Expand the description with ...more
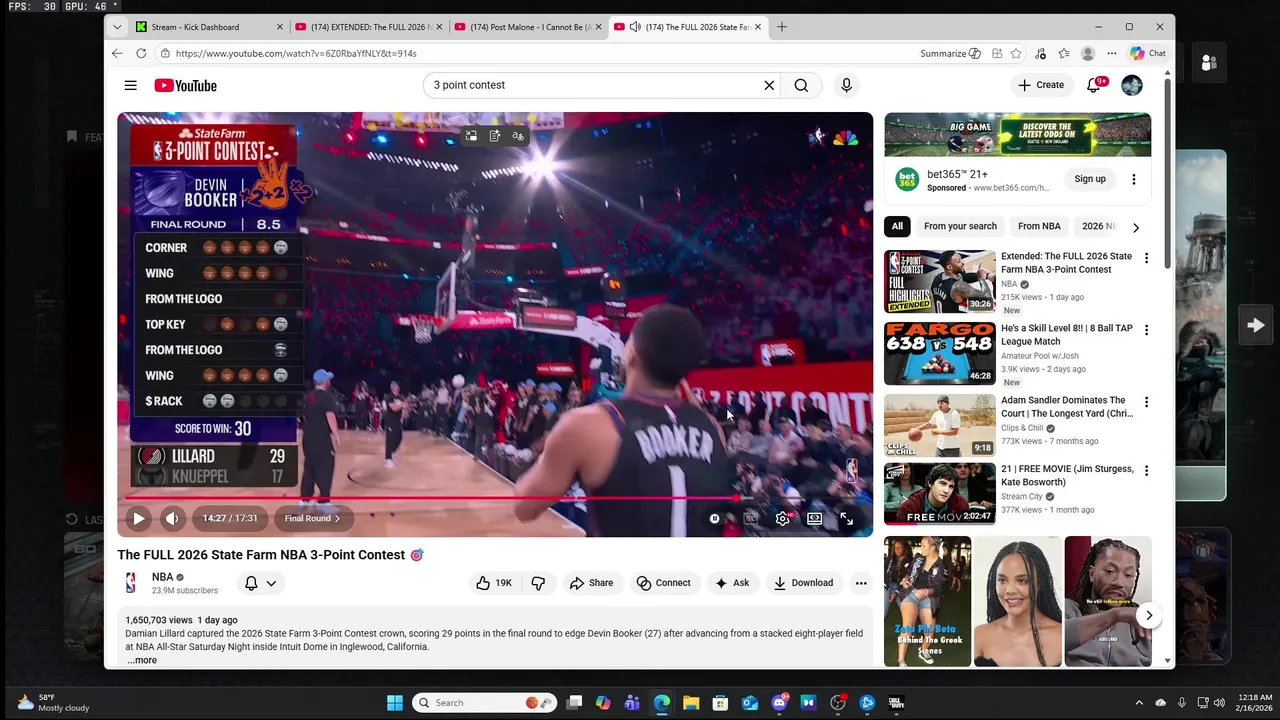 (x=142, y=660)
